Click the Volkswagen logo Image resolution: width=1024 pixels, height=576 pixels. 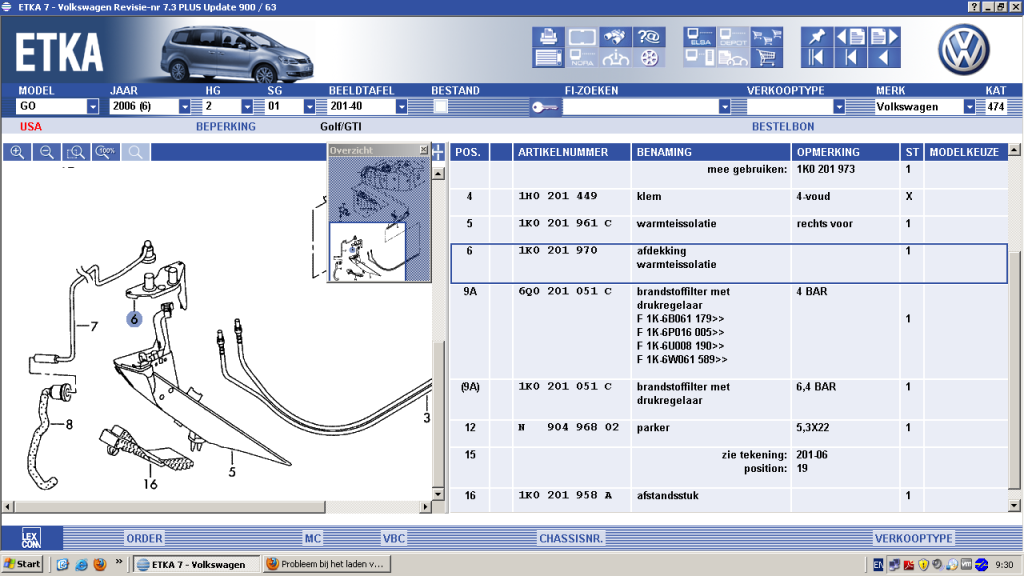[963, 49]
